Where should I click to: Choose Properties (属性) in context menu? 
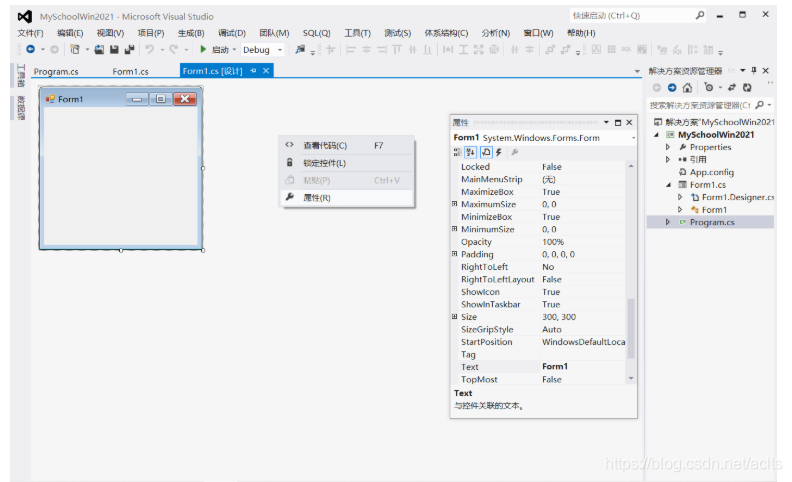pyautogui.click(x=347, y=198)
